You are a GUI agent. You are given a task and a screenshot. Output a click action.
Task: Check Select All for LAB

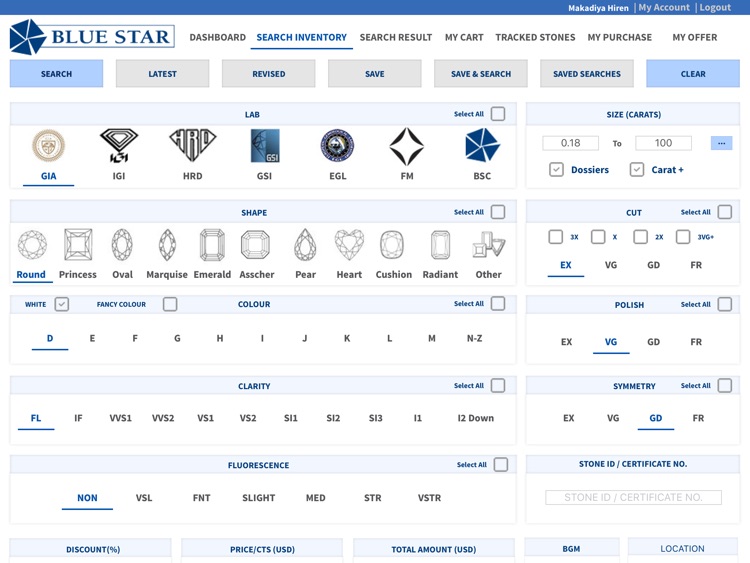point(498,114)
